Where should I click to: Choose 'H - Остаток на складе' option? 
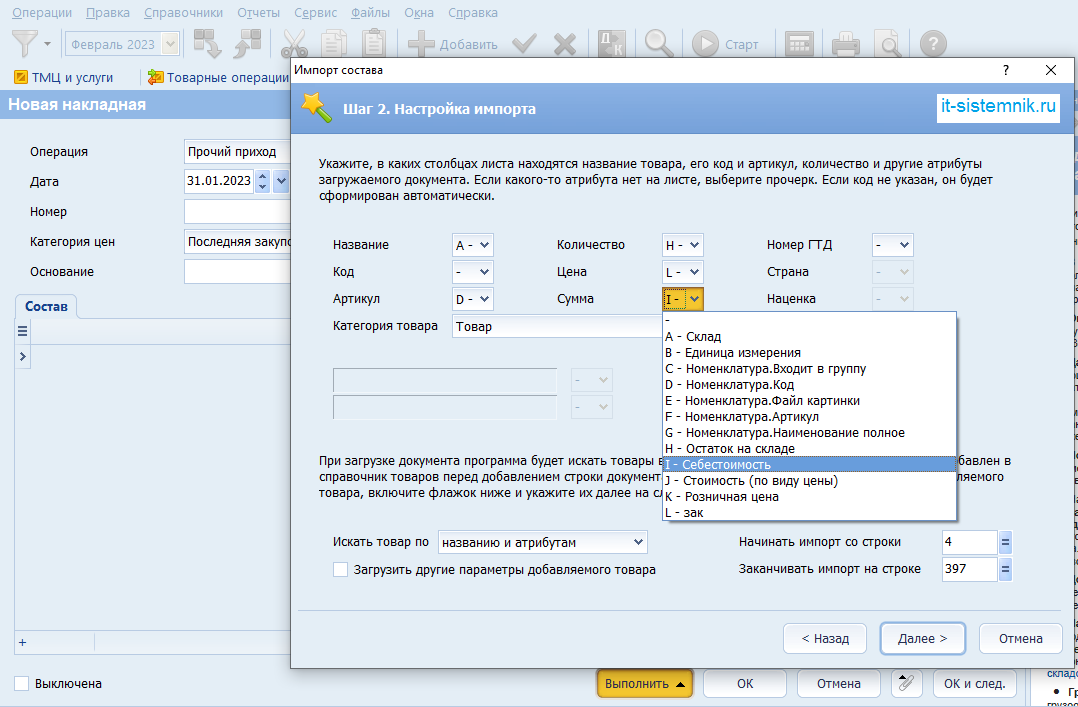(x=809, y=448)
